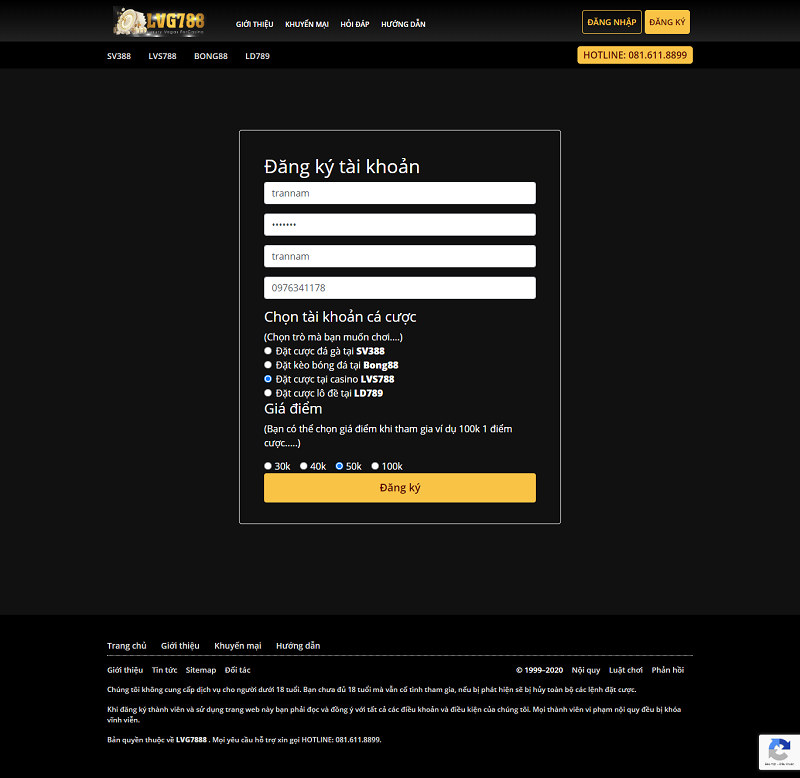
Task: Go to the LVS788 sub-navigation item
Action: tap(162, 56)
